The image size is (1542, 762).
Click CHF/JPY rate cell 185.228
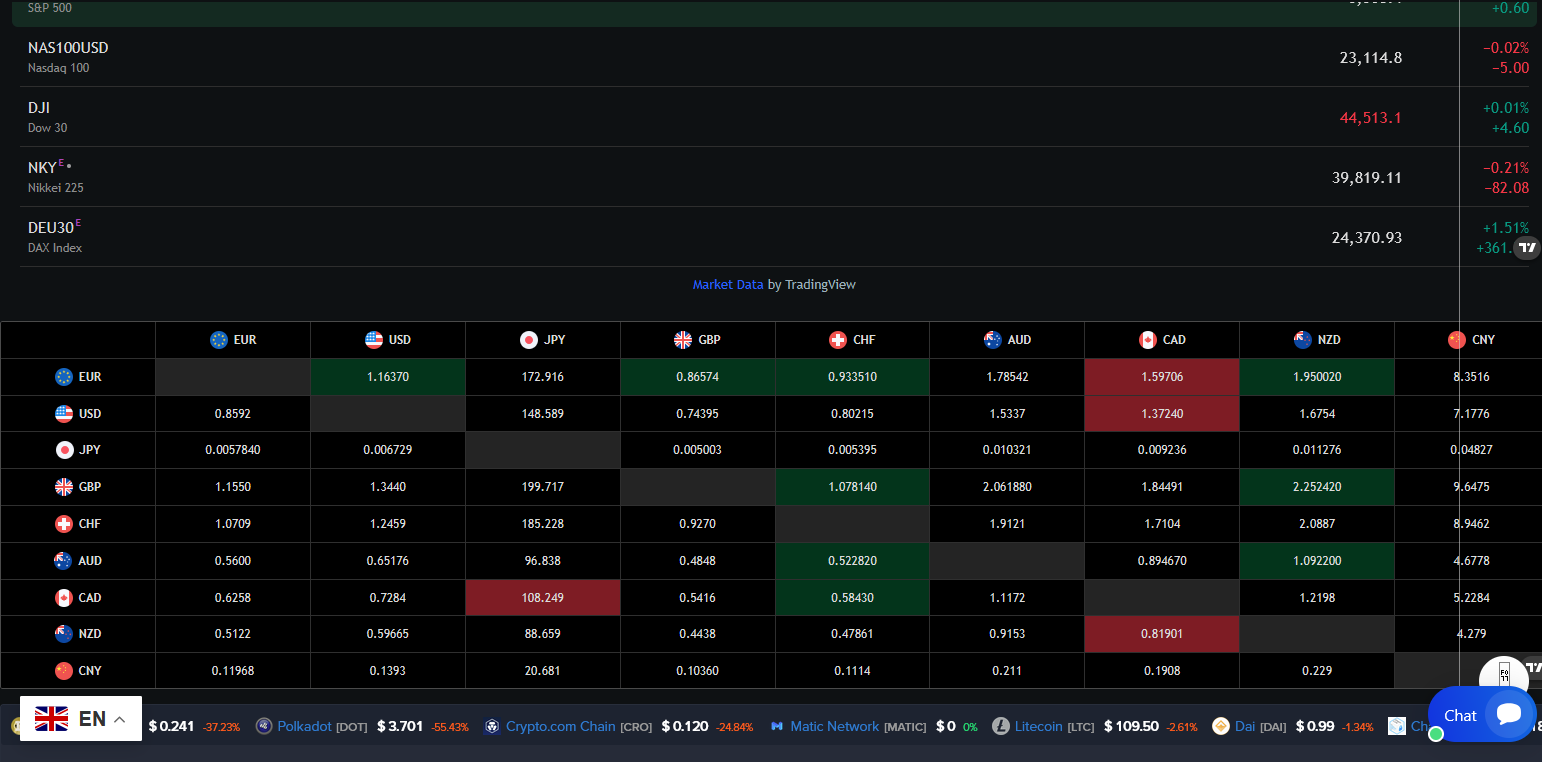(x=543, y=524)
